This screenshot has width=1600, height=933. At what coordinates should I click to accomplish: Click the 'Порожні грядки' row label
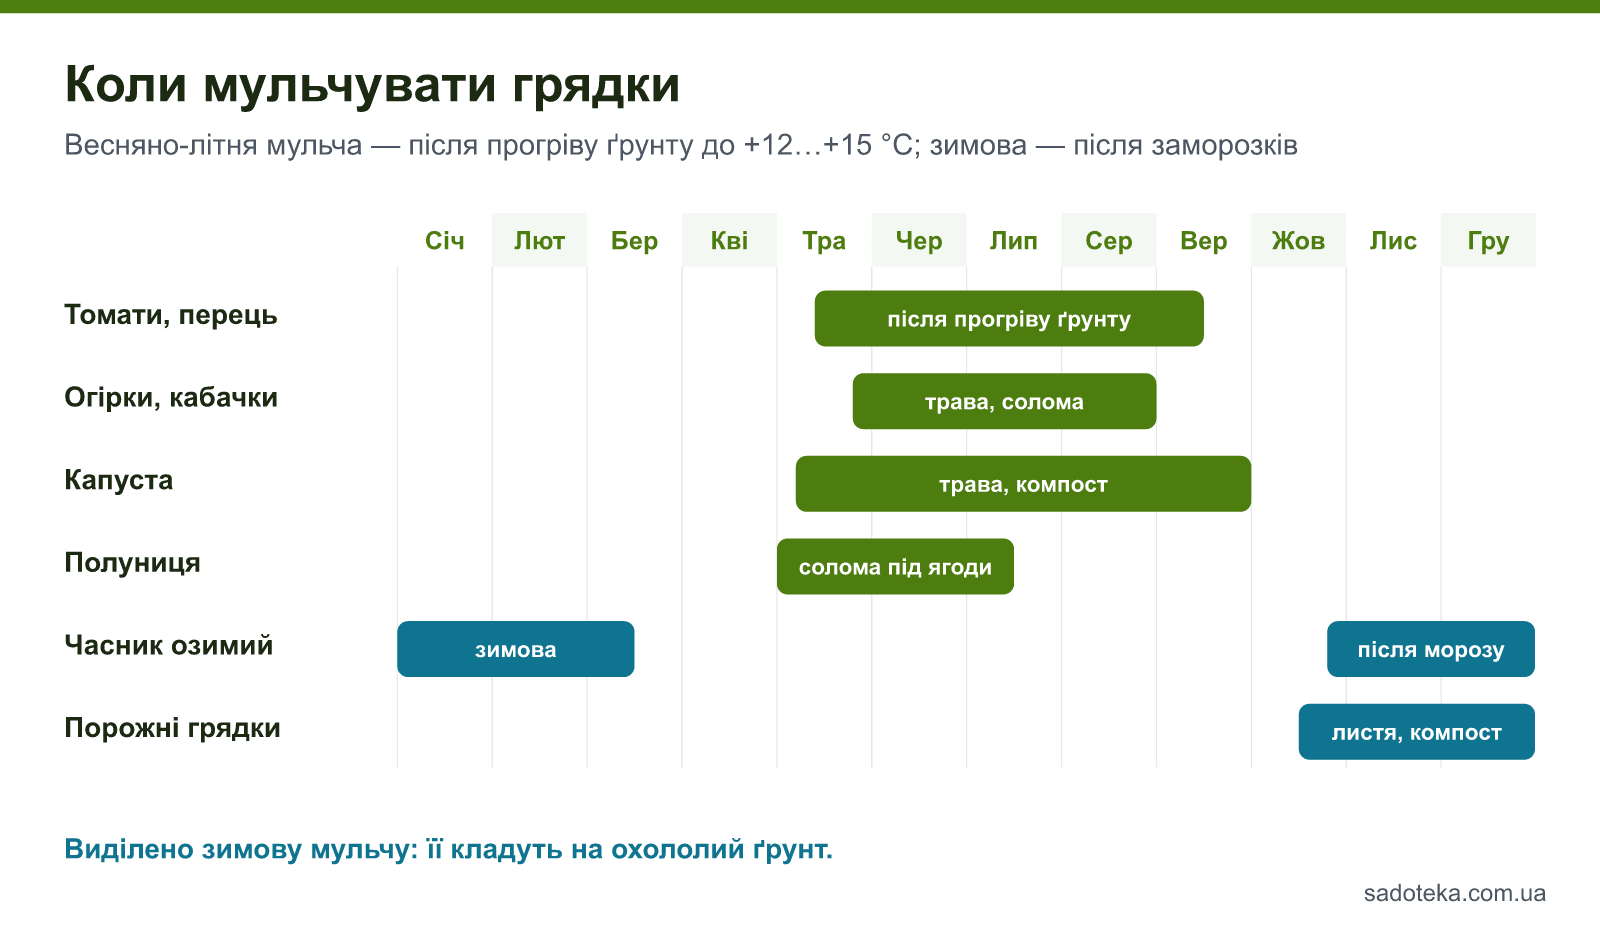(173, 728)
